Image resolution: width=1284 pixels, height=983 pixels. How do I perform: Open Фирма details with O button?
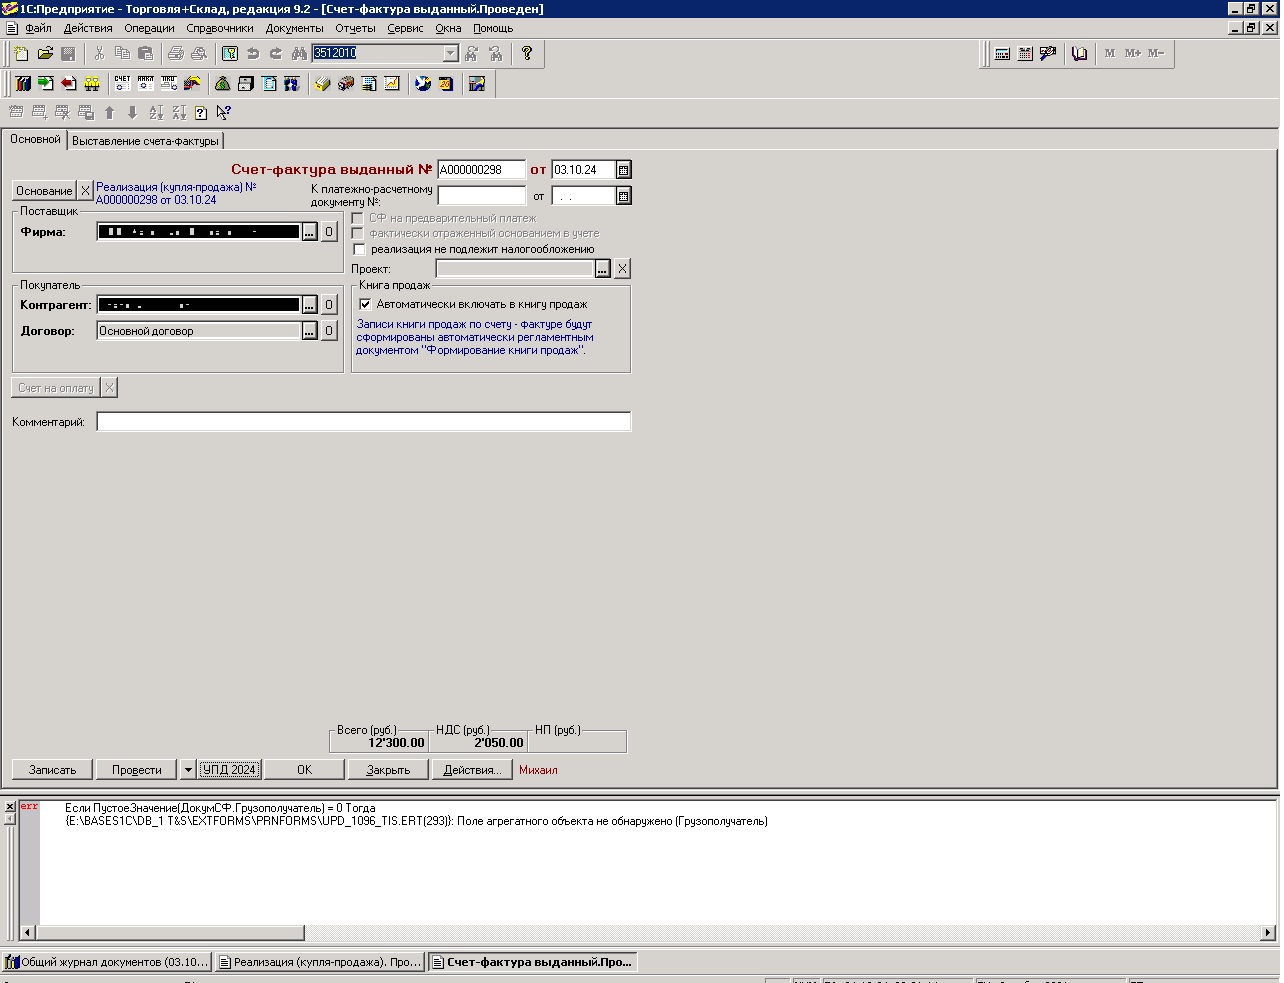[328, 232]
